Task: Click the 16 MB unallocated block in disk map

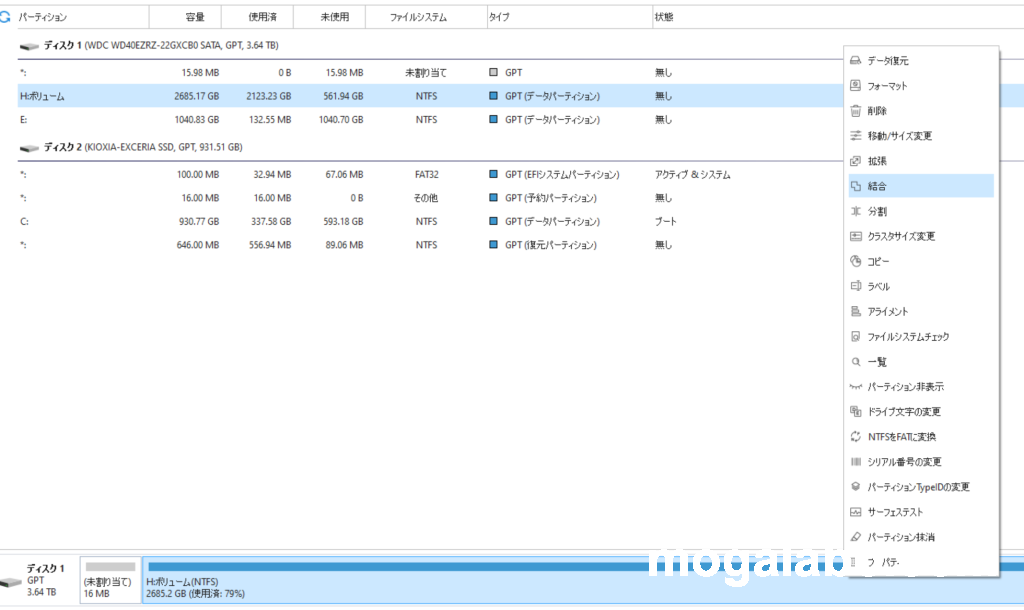Action: tap(110, 580)
